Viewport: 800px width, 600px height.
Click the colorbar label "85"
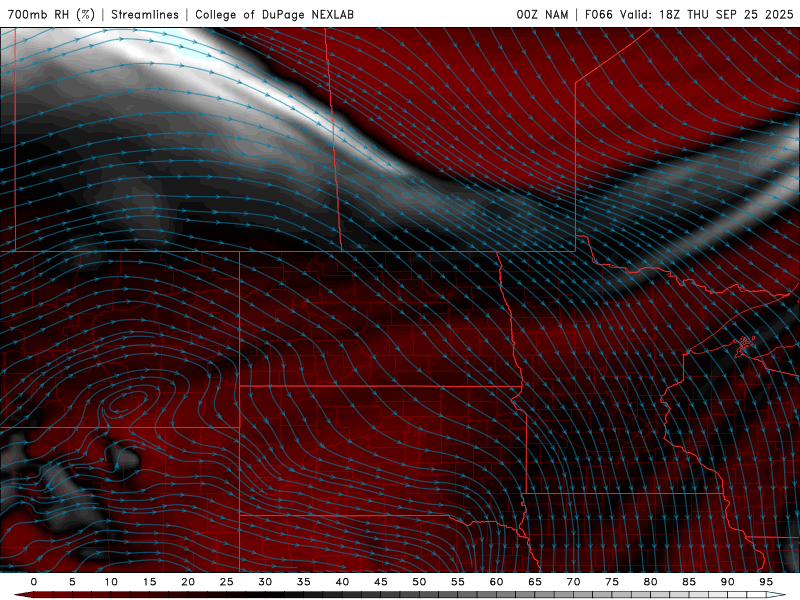(x=689, y=582)
